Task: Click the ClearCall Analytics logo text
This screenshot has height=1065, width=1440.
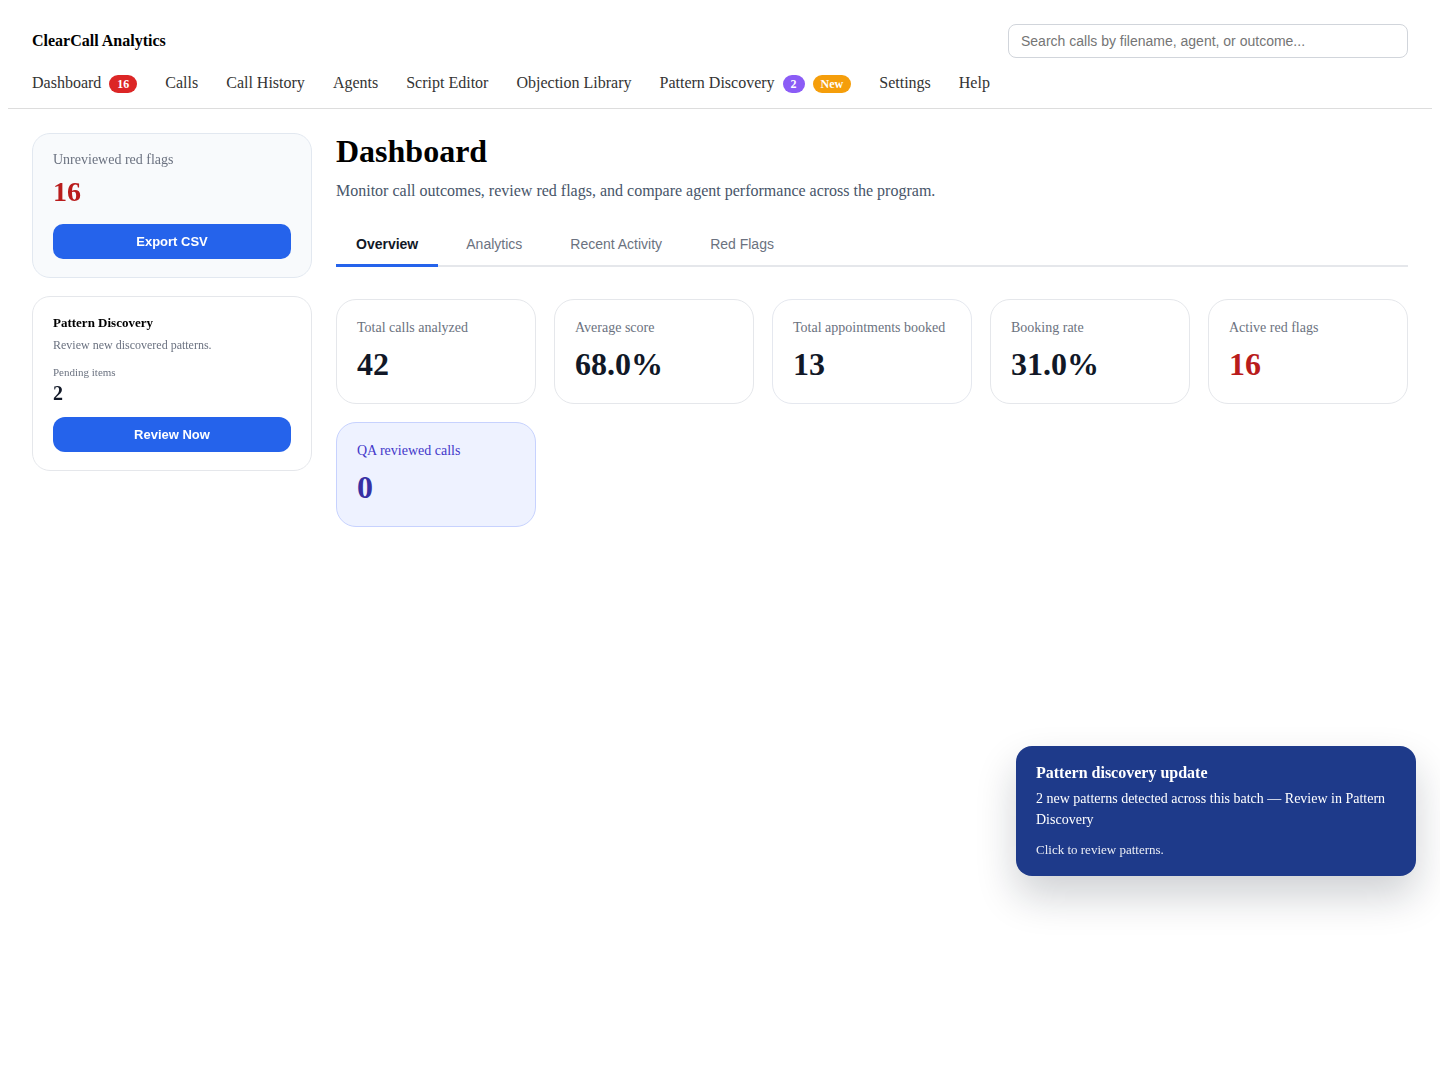Action: (99, 41)
